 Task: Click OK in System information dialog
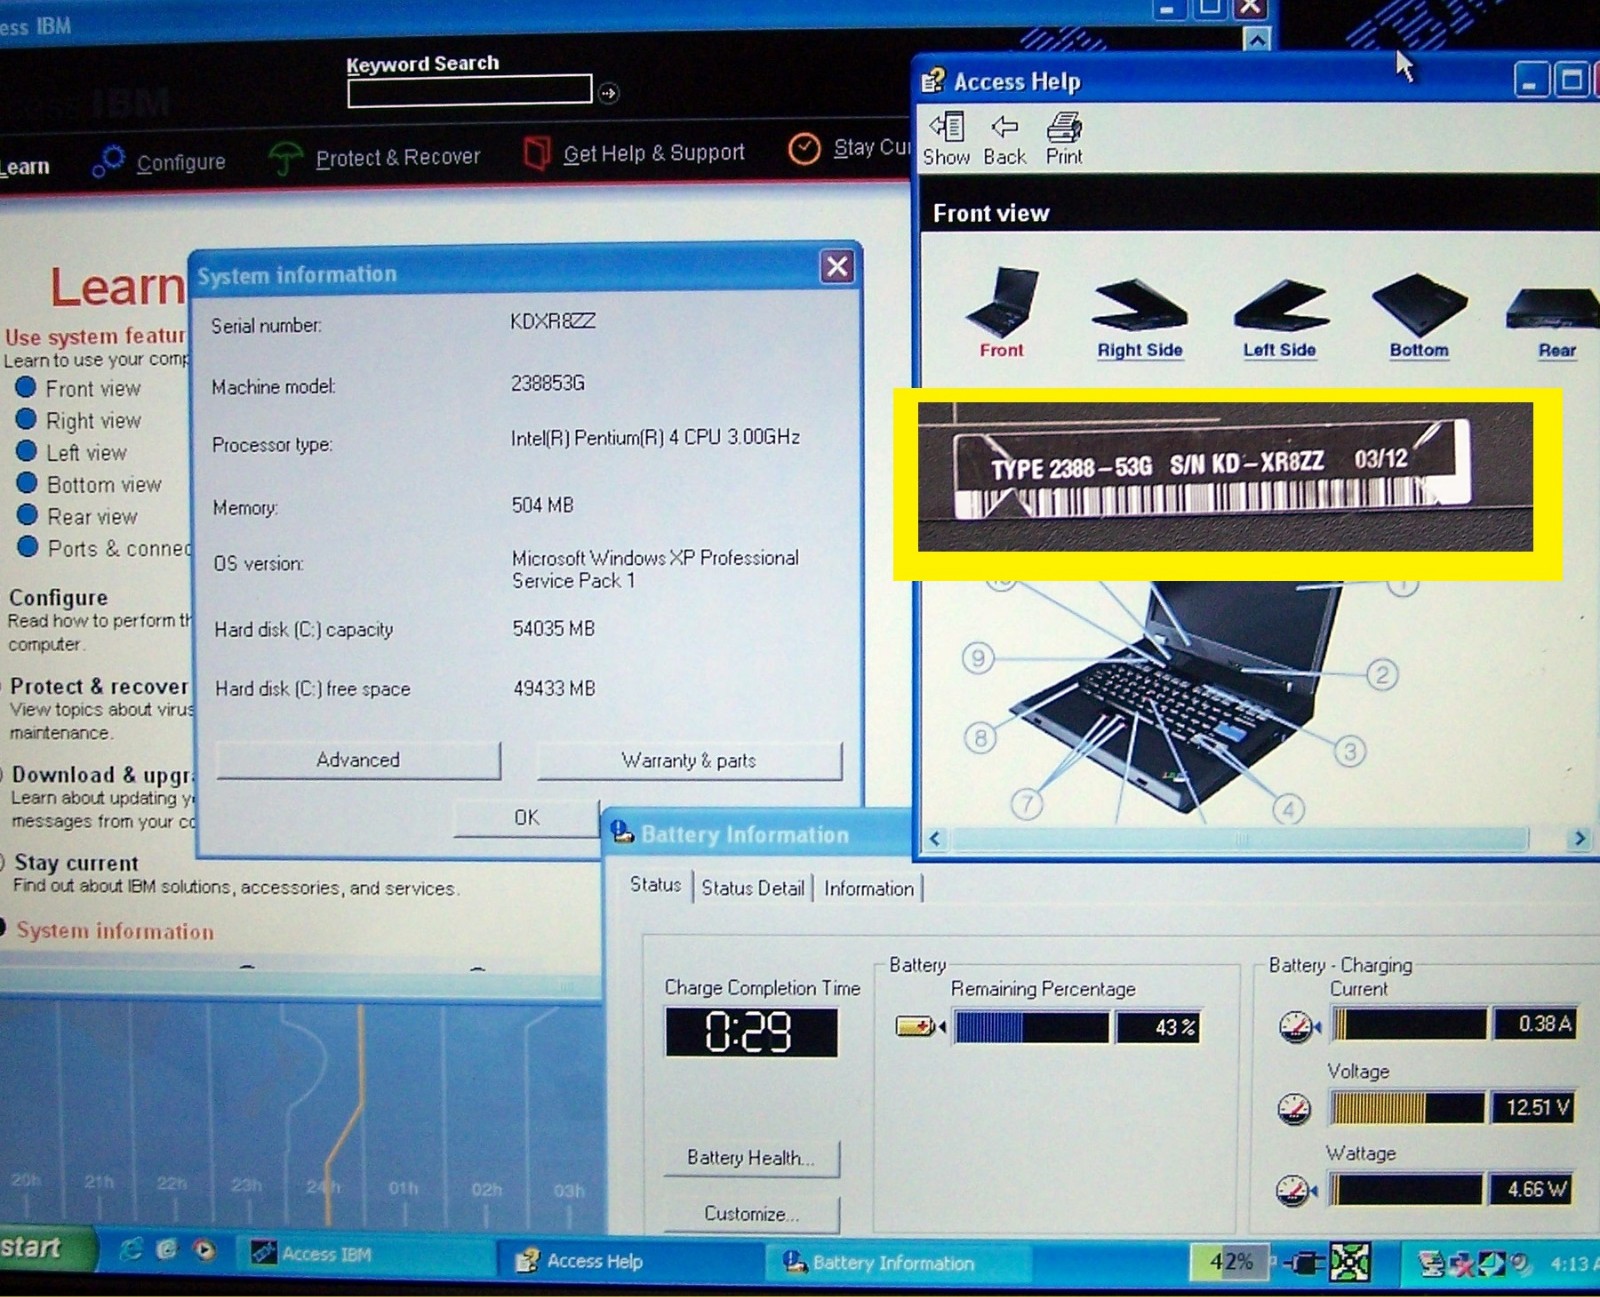pyautogui.click(x=526, y=818)
